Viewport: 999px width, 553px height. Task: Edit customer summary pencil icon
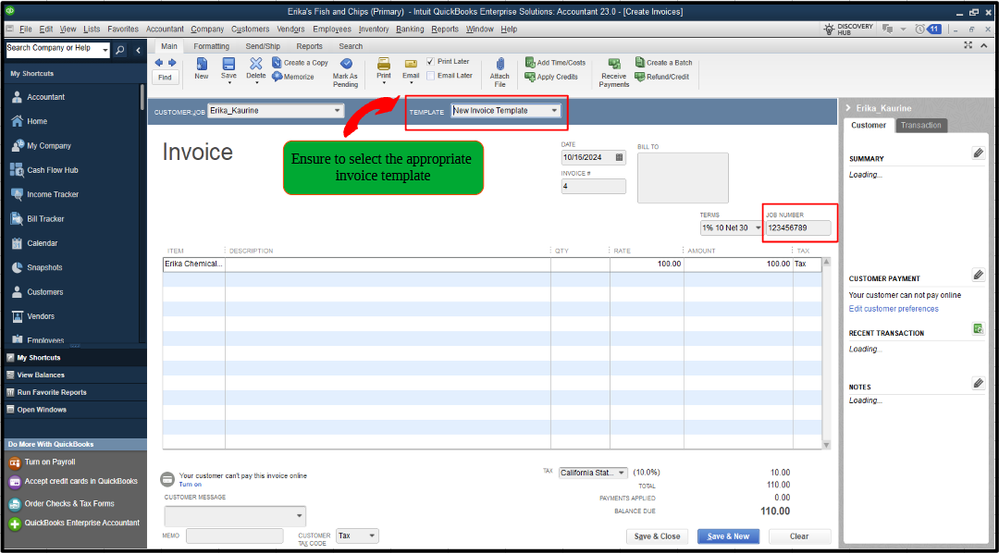tap(978, 153)
